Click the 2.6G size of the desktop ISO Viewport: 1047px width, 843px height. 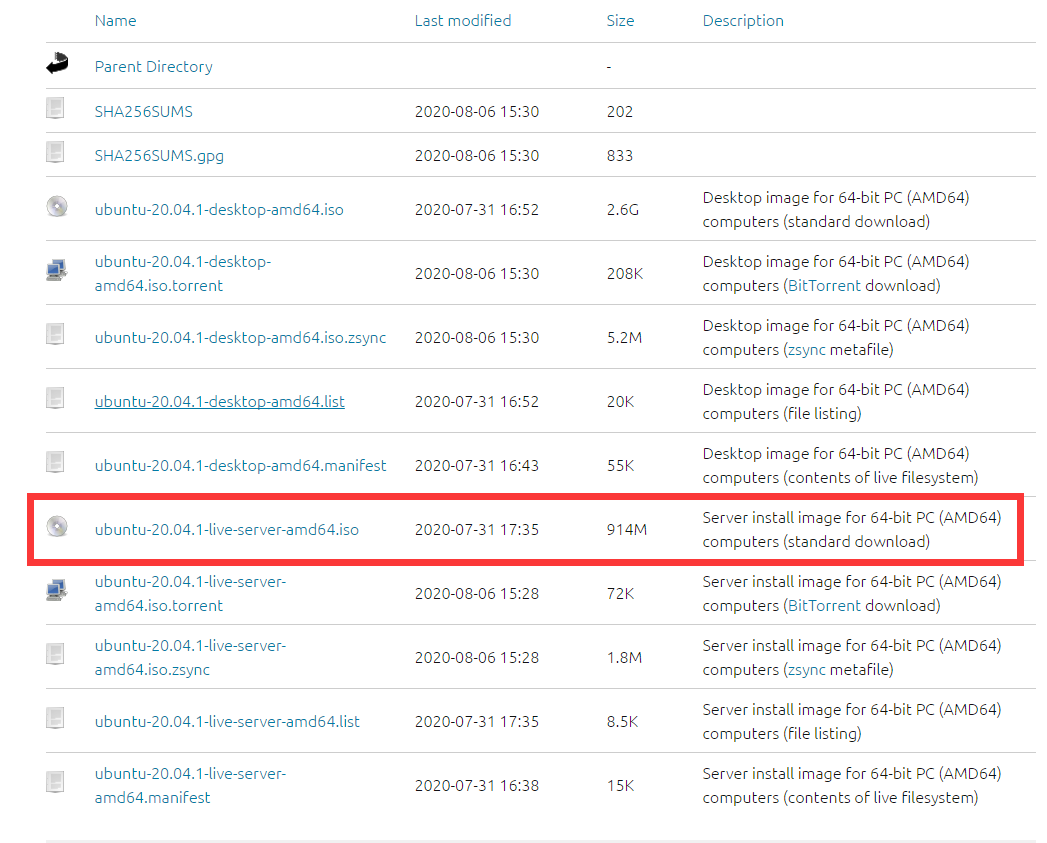click(x=623, y=210)
